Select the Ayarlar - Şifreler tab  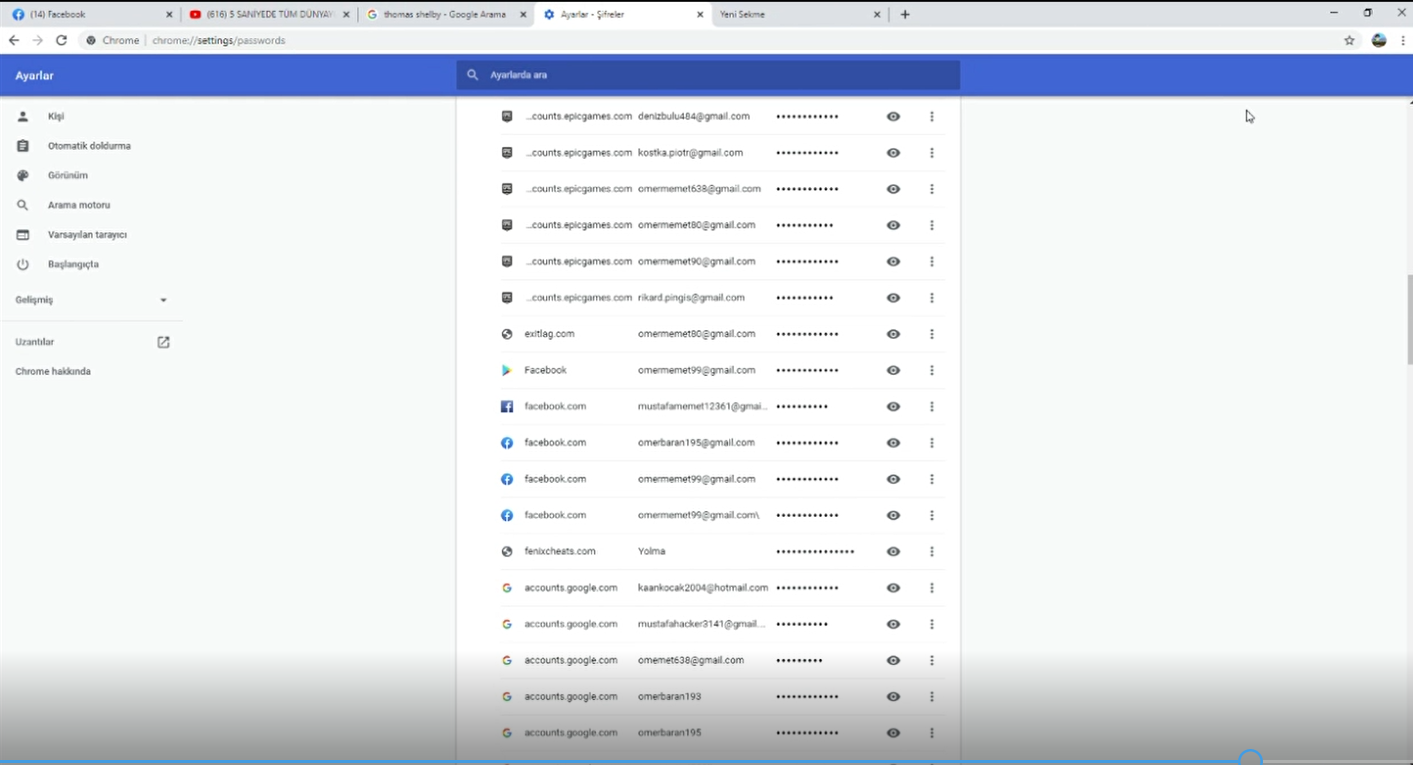(623, 15)
